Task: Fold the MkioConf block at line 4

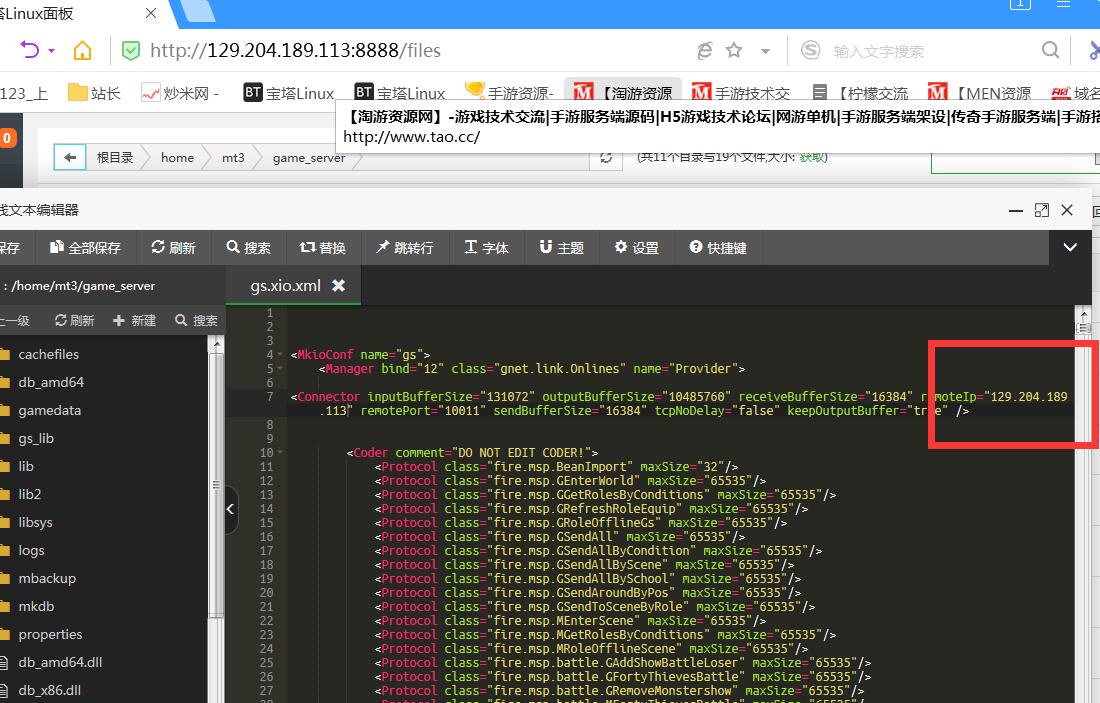Action: point(280,354)
